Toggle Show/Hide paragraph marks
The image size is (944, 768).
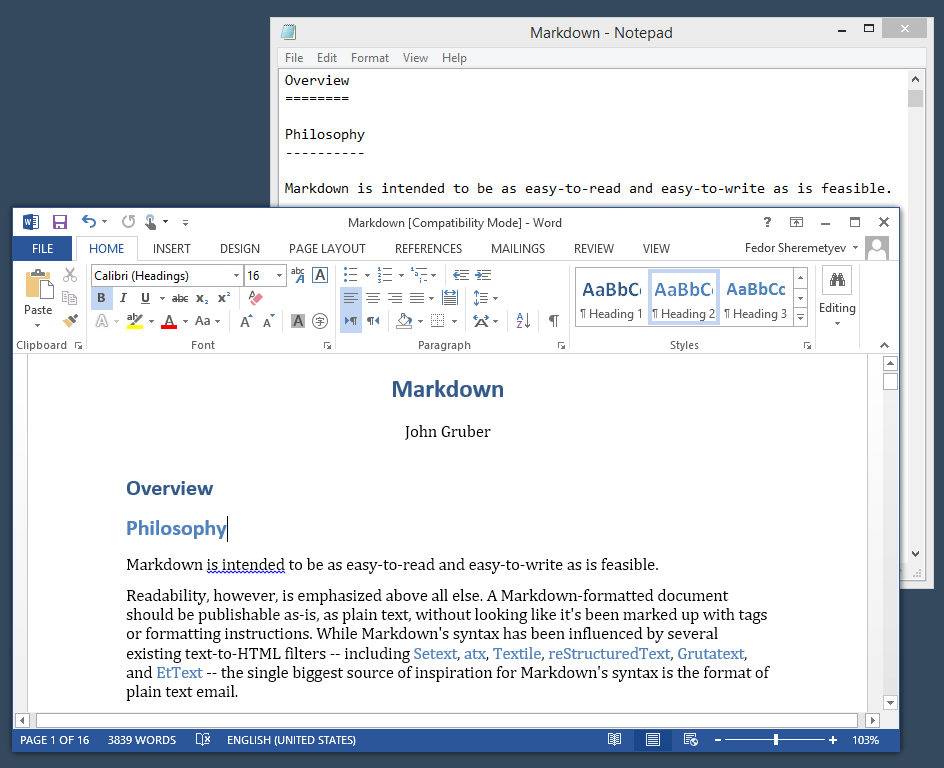point(553,320)
